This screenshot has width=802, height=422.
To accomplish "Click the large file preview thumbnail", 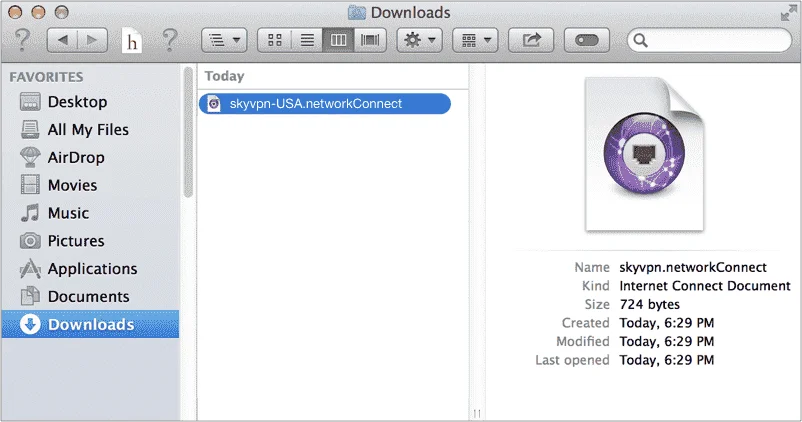I will pos(644,154).
